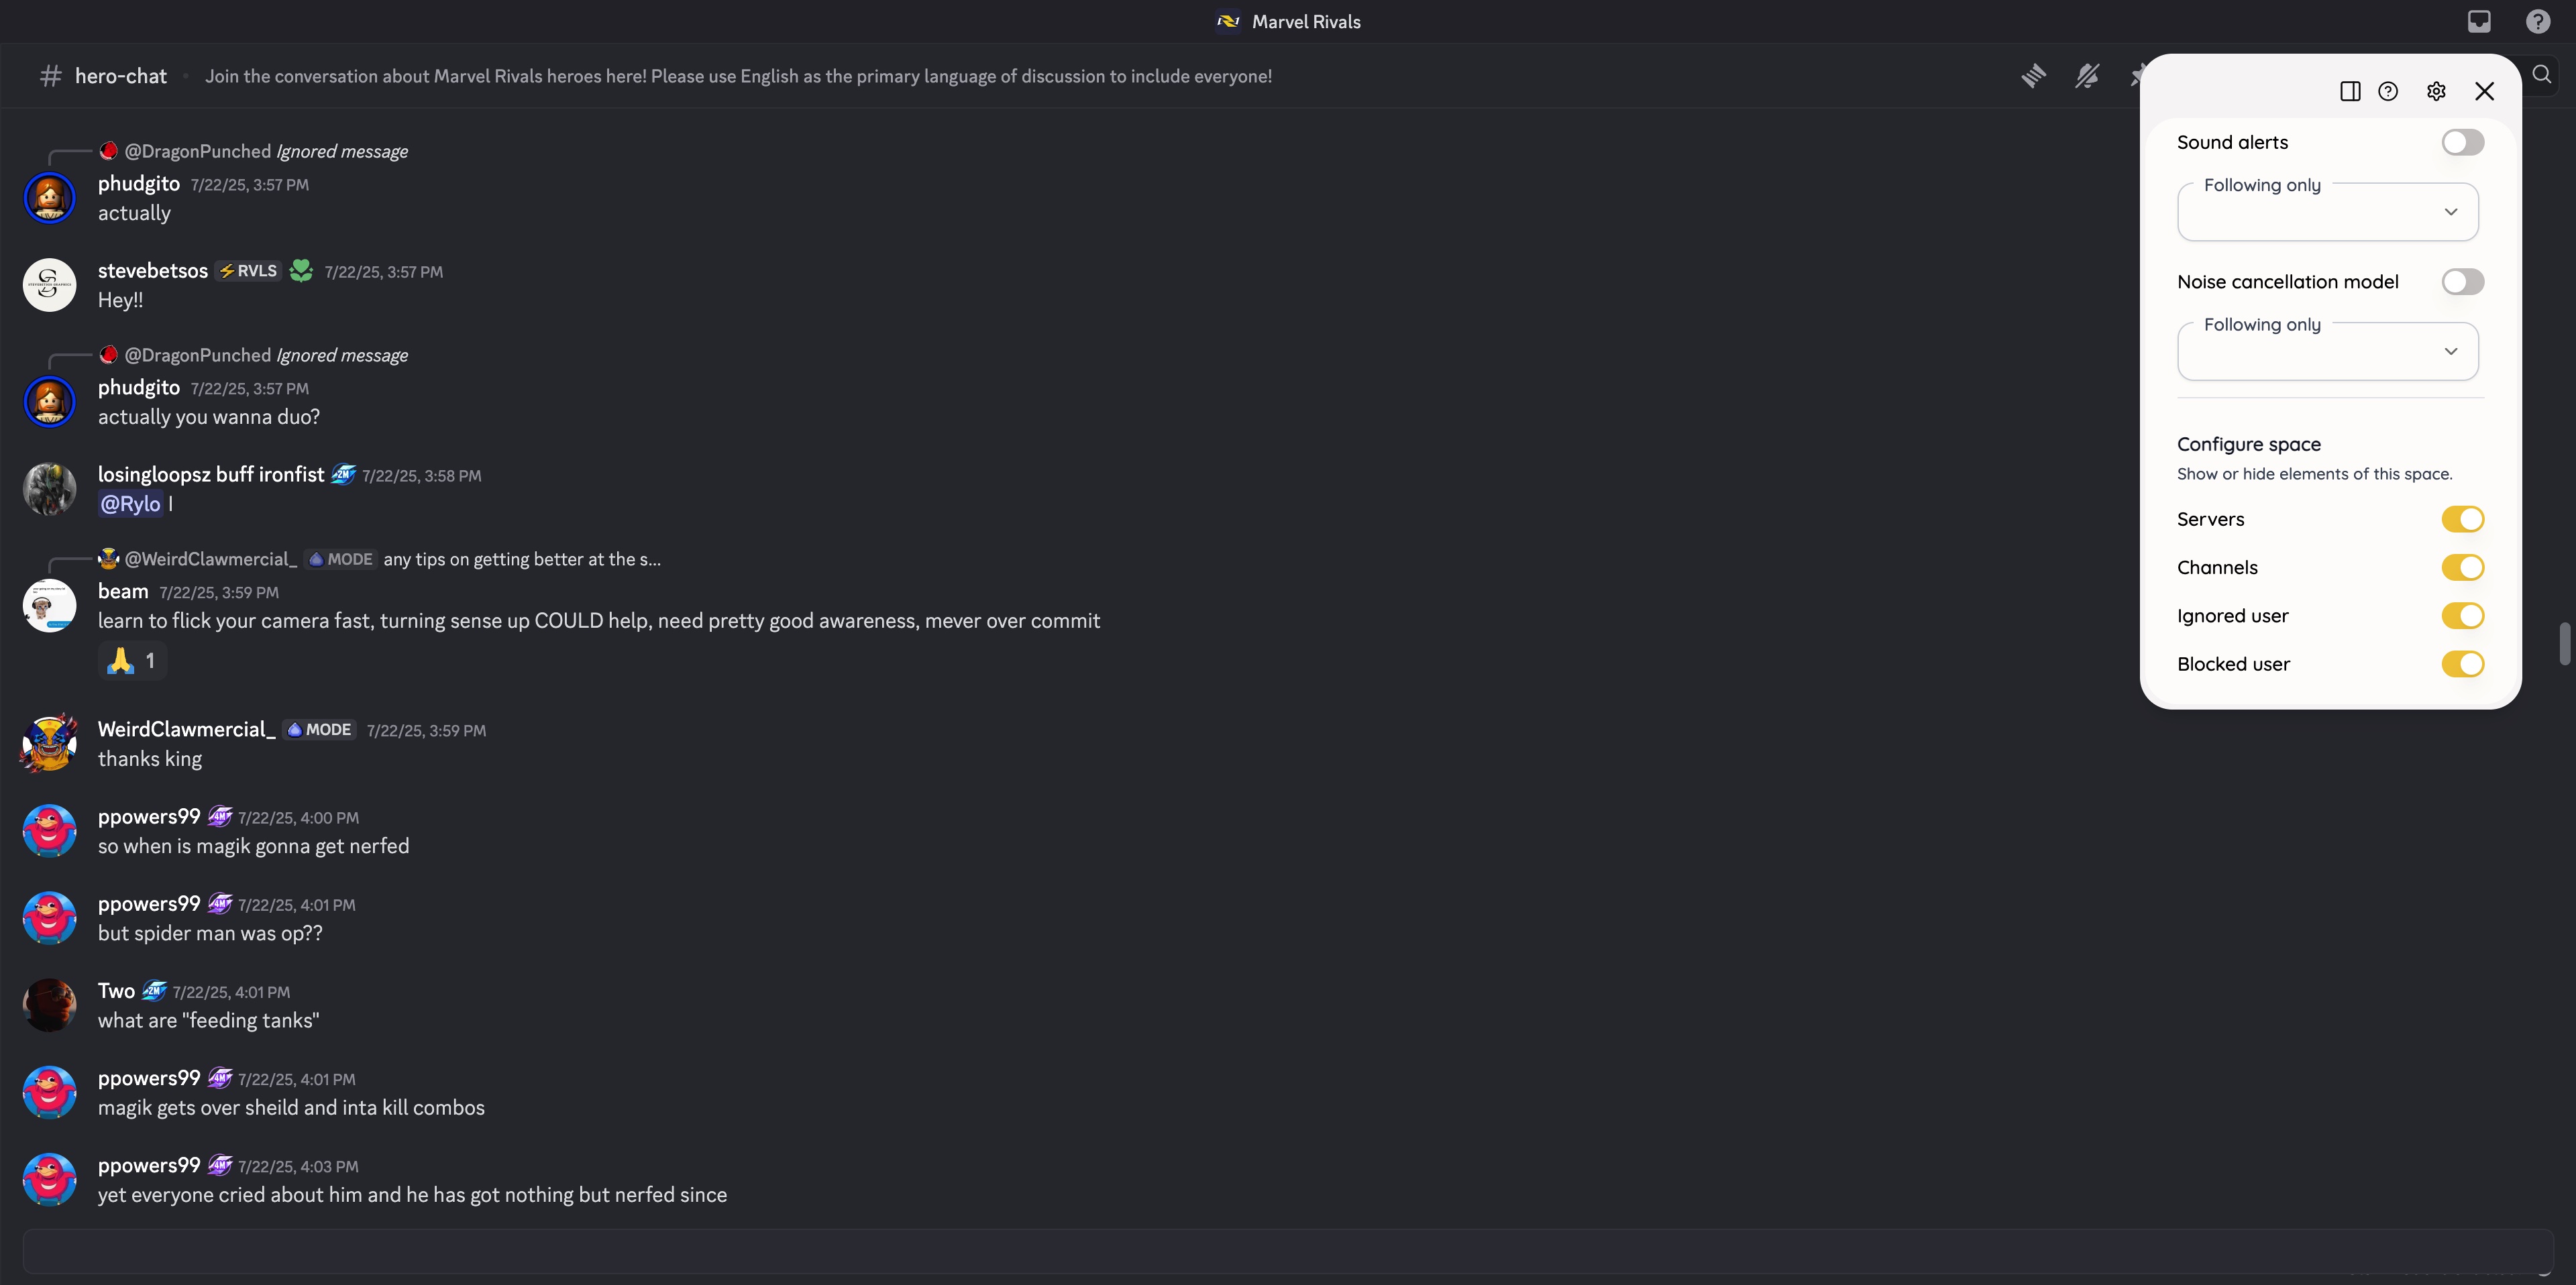Open the Discord inbox icon
The width and height of the screenshot is (2576, 1285).
2479,21
